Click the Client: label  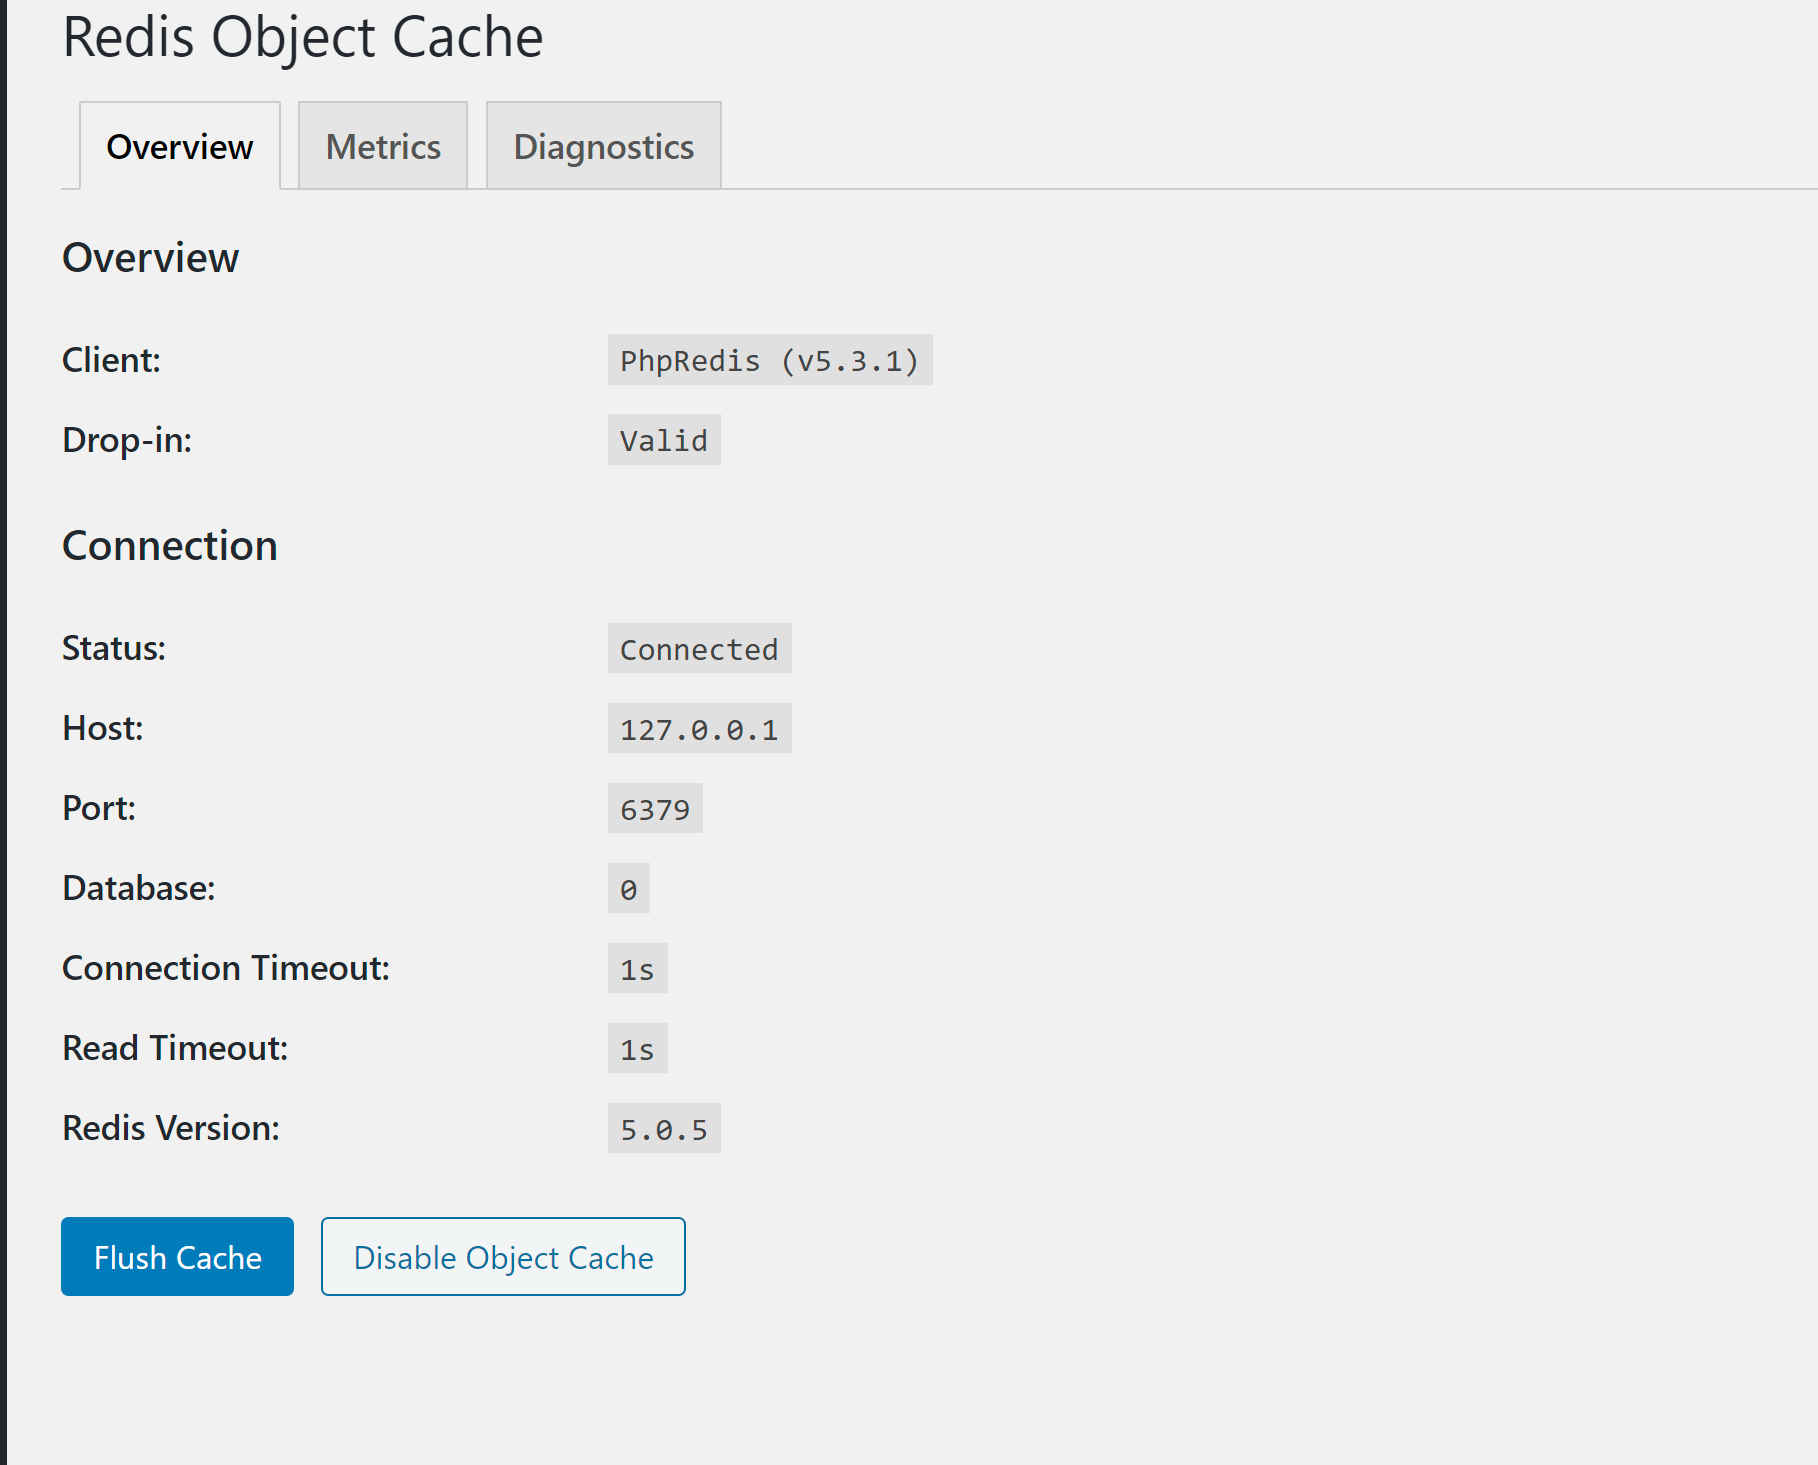click(x=111, y=360)
